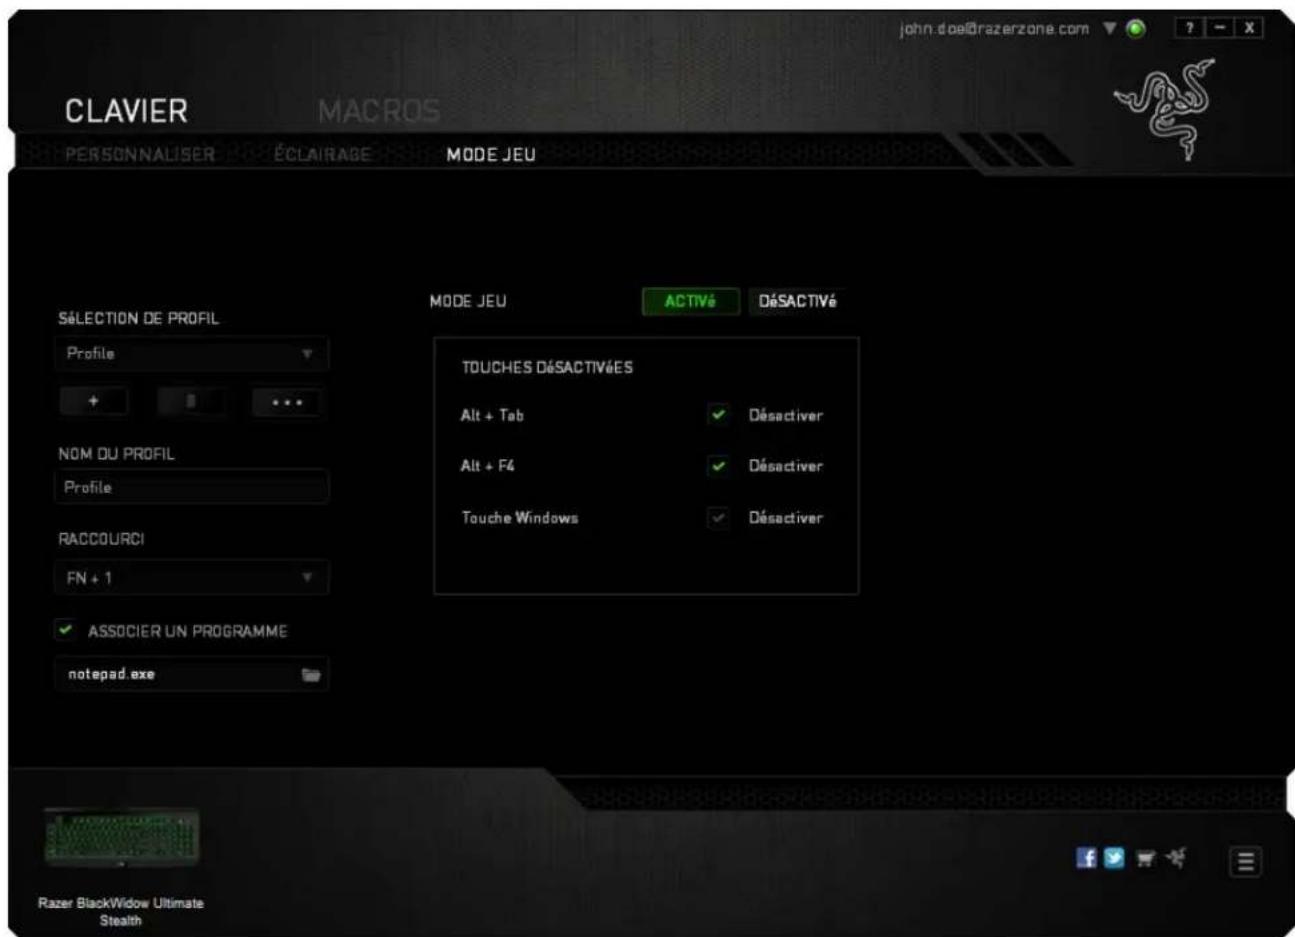Click the notepad.exe program path field
This screenshot has width=1295, height=937.
191,675
